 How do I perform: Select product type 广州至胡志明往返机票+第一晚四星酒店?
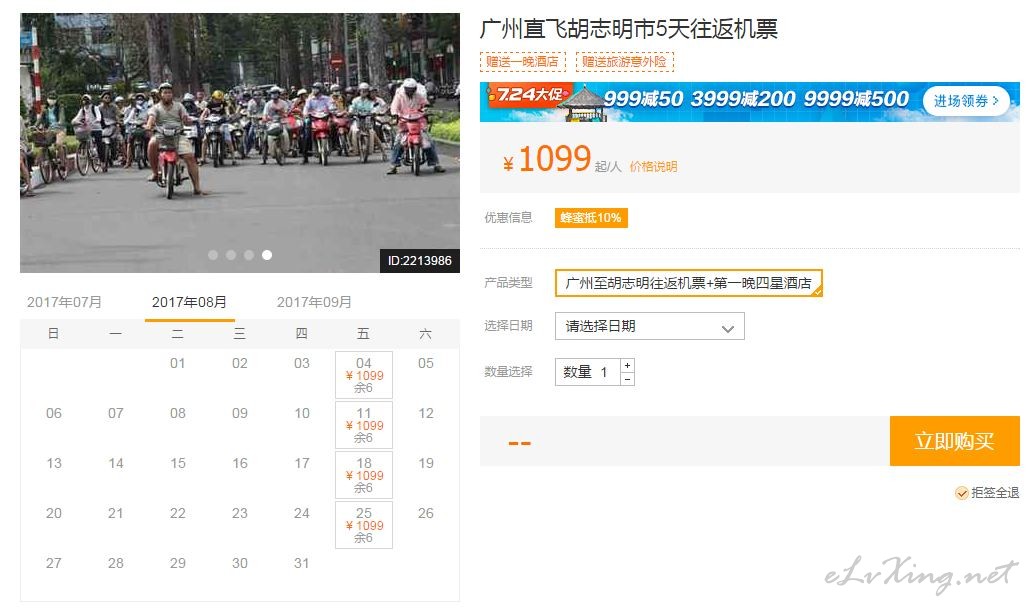click(x=688, y=283)
